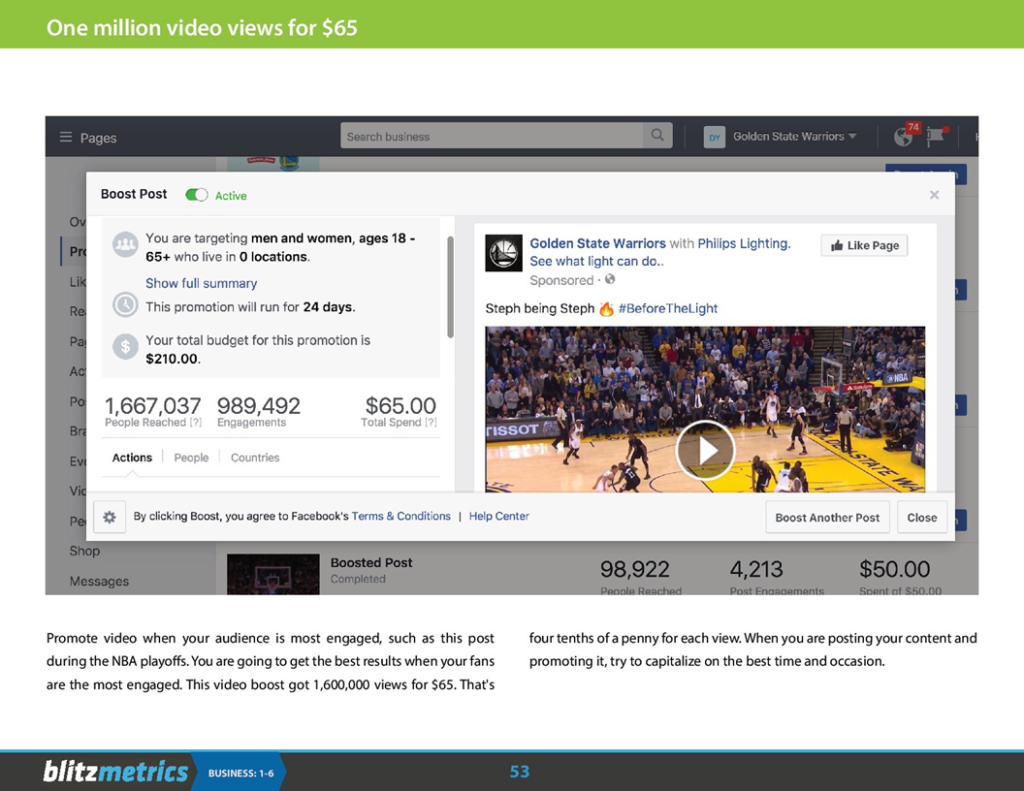
Task: Click the $65.00 total spend value
Action: tap(400, 405)
